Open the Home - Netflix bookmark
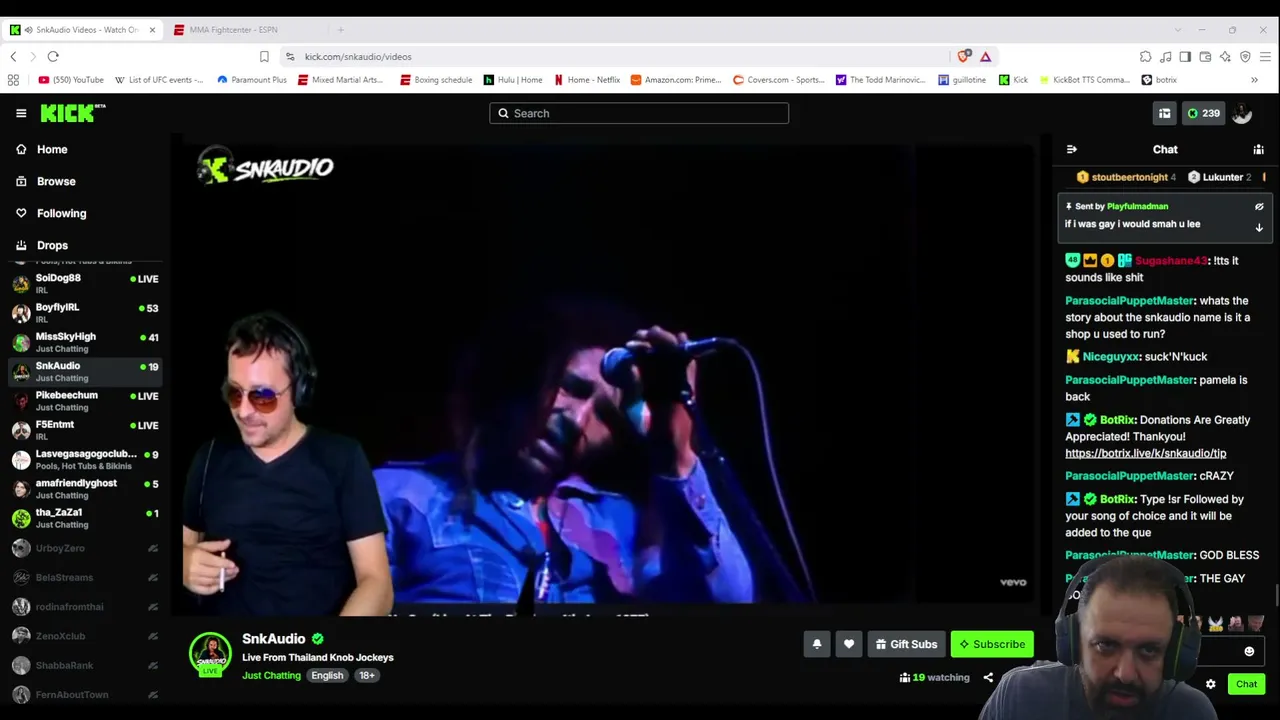Screen dimensions: 1280x720 point(587,80)
